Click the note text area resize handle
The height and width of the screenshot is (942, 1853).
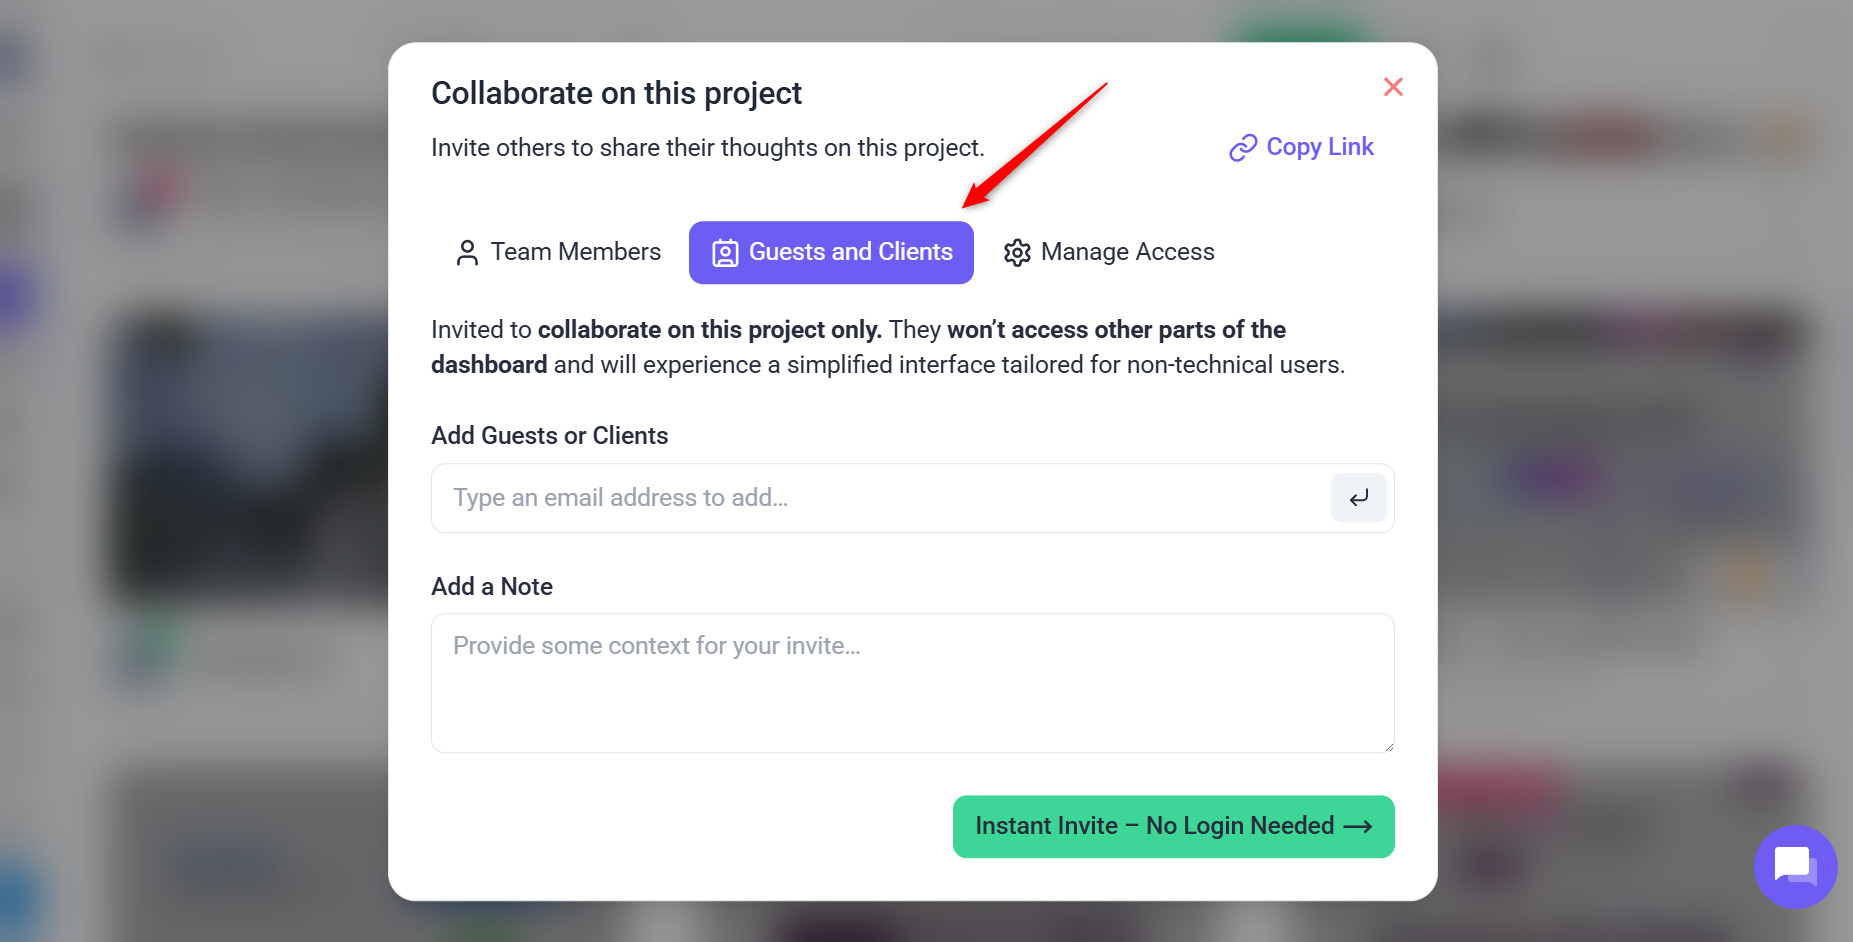(1388, 746)
